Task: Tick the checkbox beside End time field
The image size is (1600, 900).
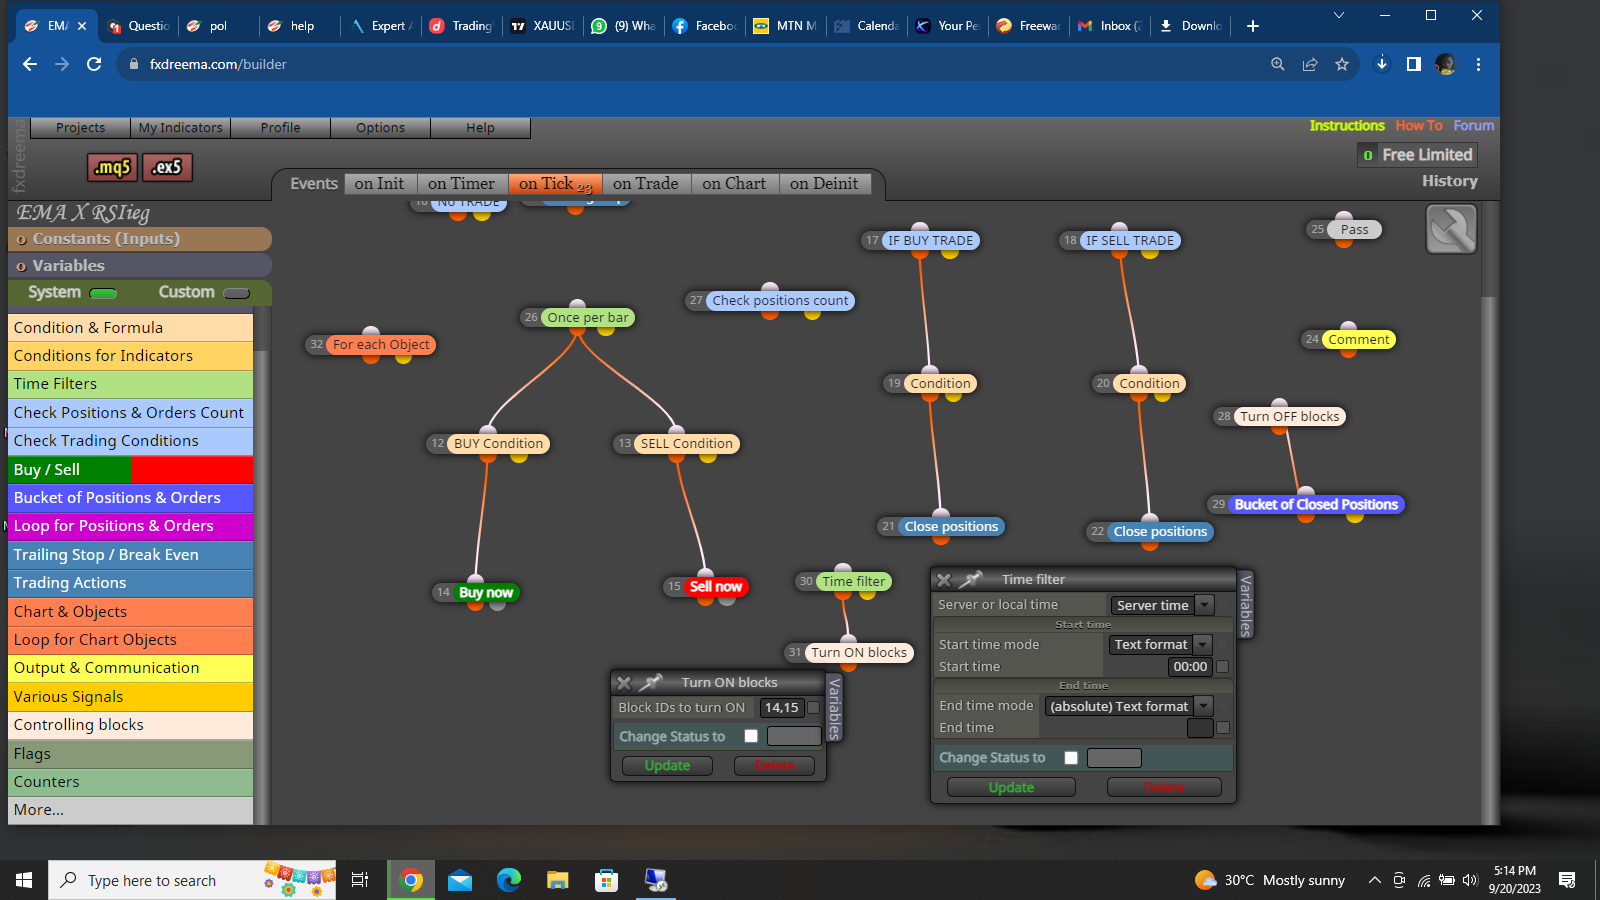Action: pos(1222,728)
